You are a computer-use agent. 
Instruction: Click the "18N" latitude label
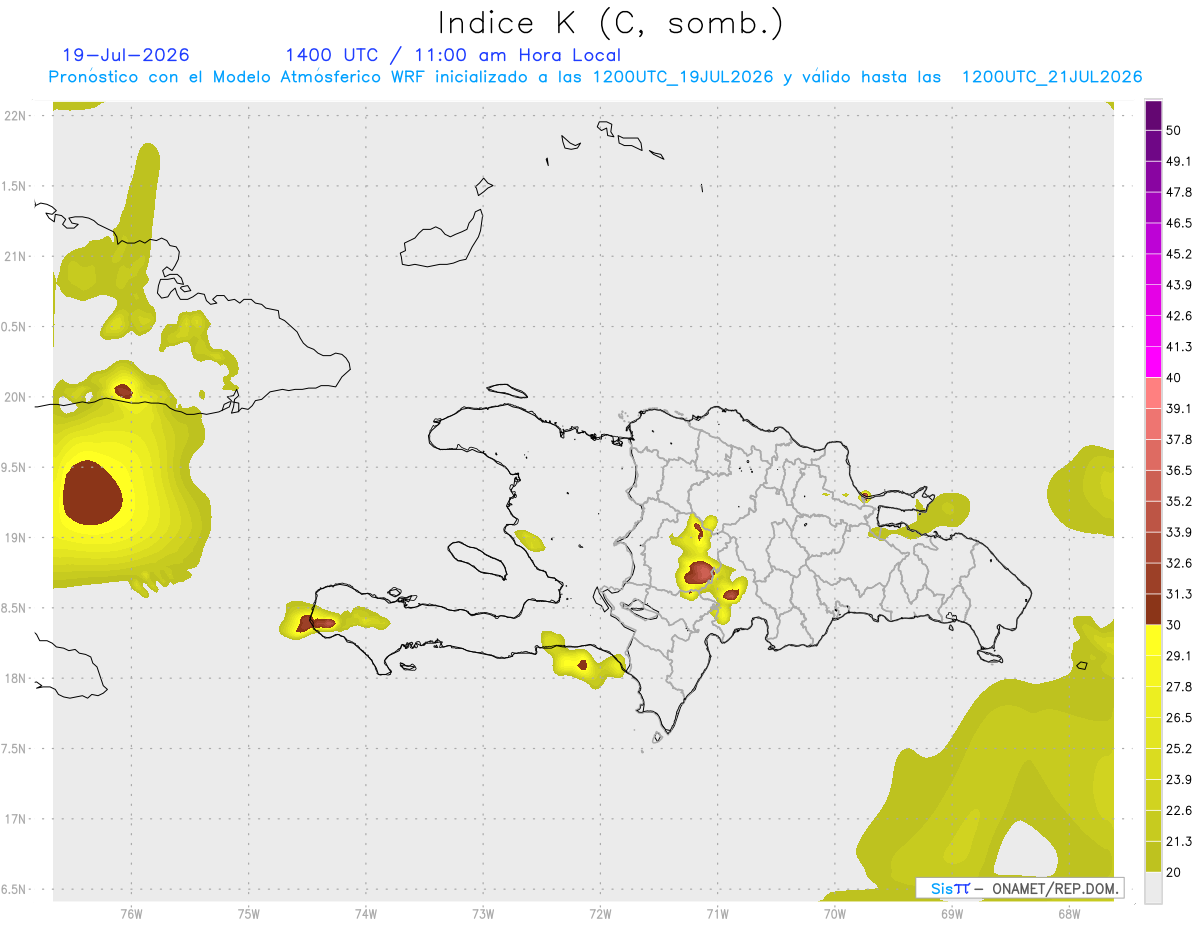pos(15,679)
